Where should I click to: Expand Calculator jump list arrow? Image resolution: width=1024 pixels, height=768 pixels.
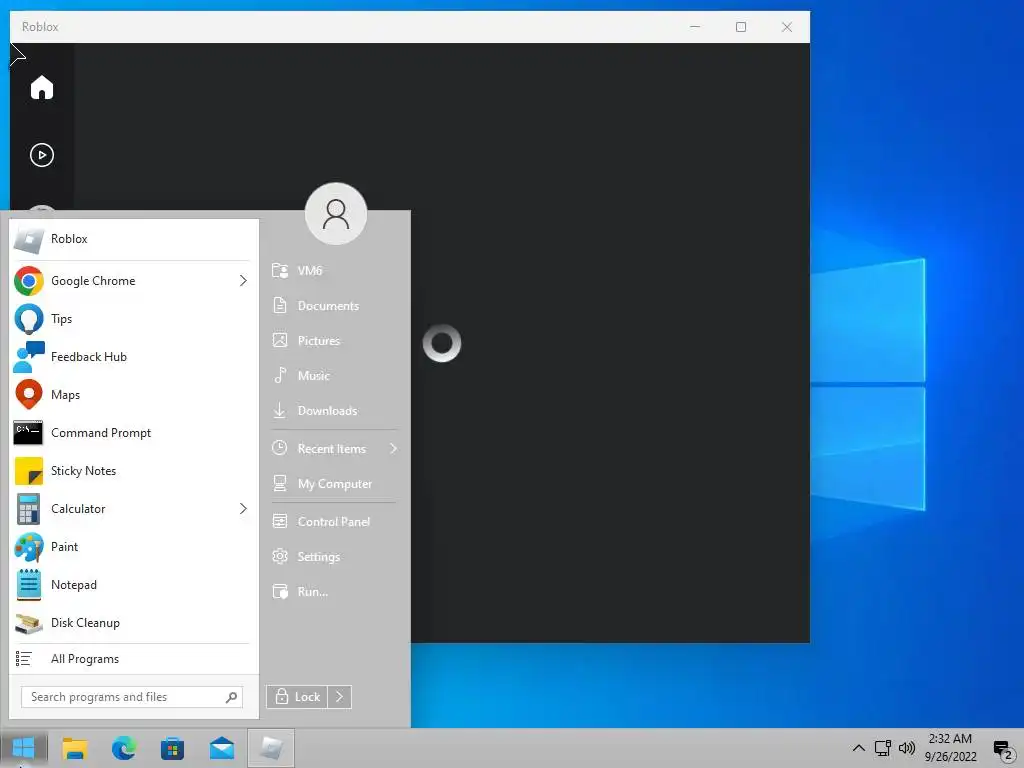coord(243,509)
